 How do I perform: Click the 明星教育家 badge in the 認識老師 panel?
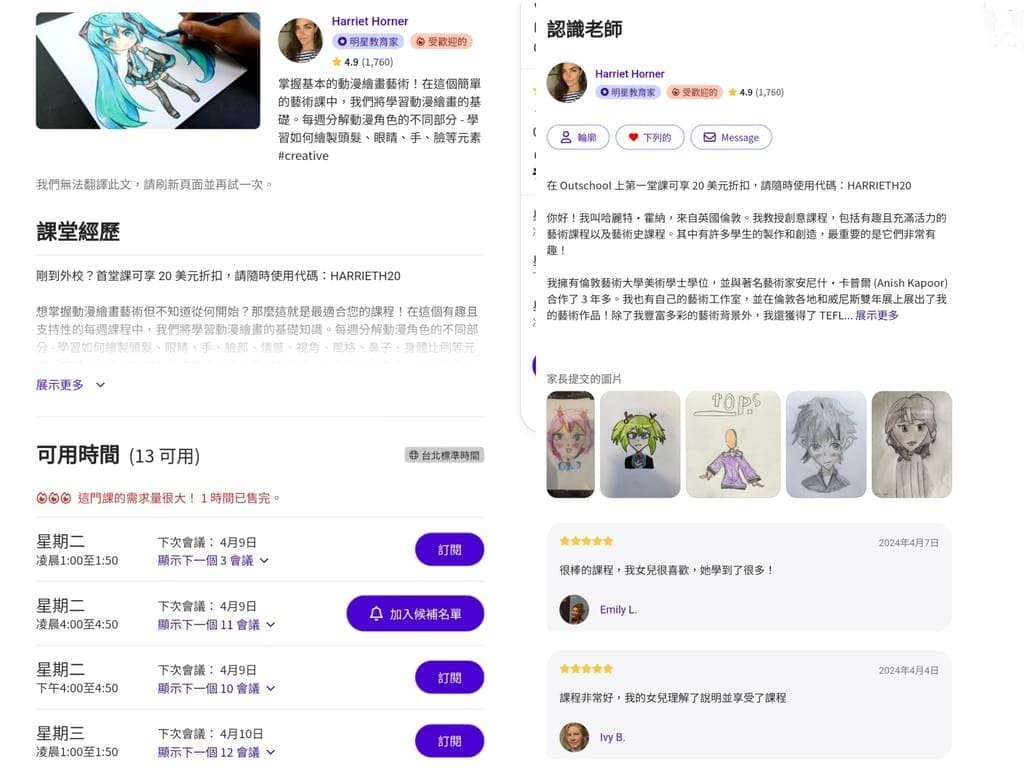click(628, 92)
